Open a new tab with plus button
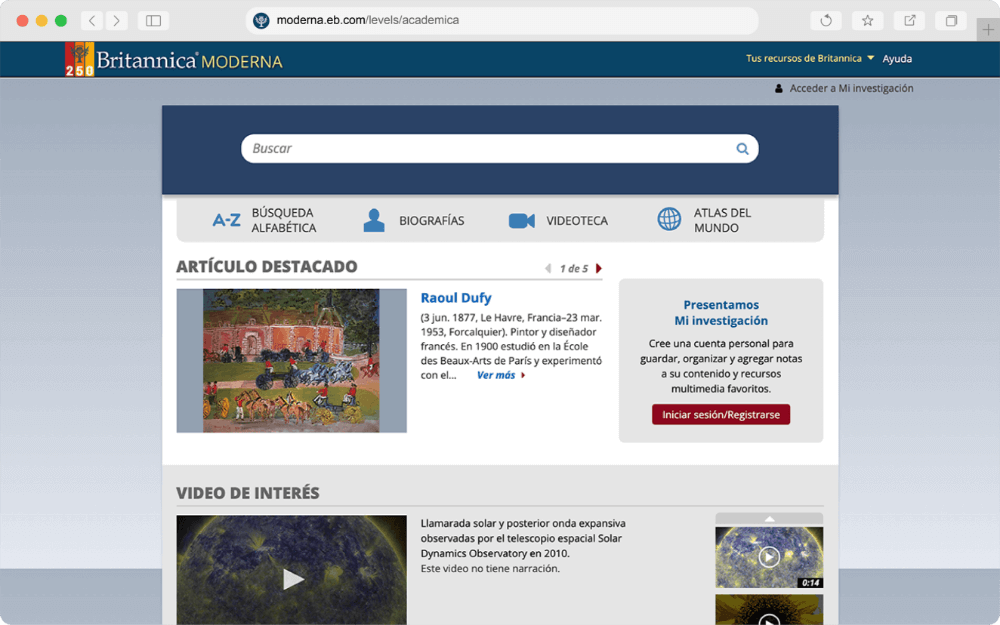The width and height of the screenshot is (1000, 625). [988, 29]
